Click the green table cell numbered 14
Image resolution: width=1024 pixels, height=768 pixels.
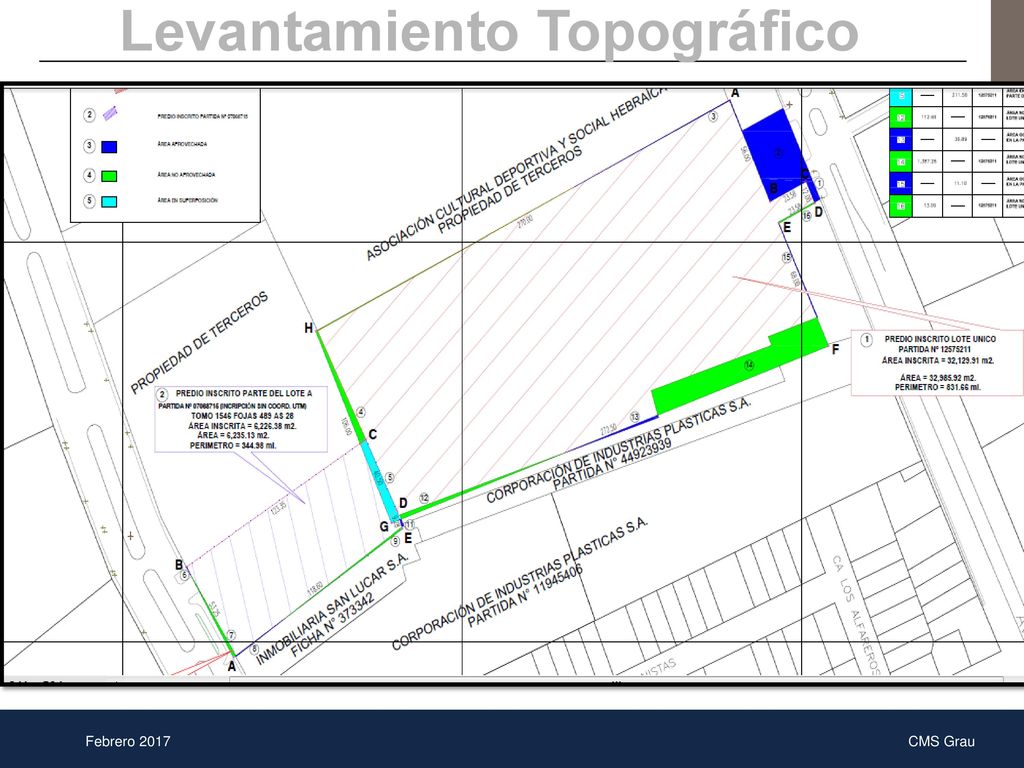click(x=901, y=162)
